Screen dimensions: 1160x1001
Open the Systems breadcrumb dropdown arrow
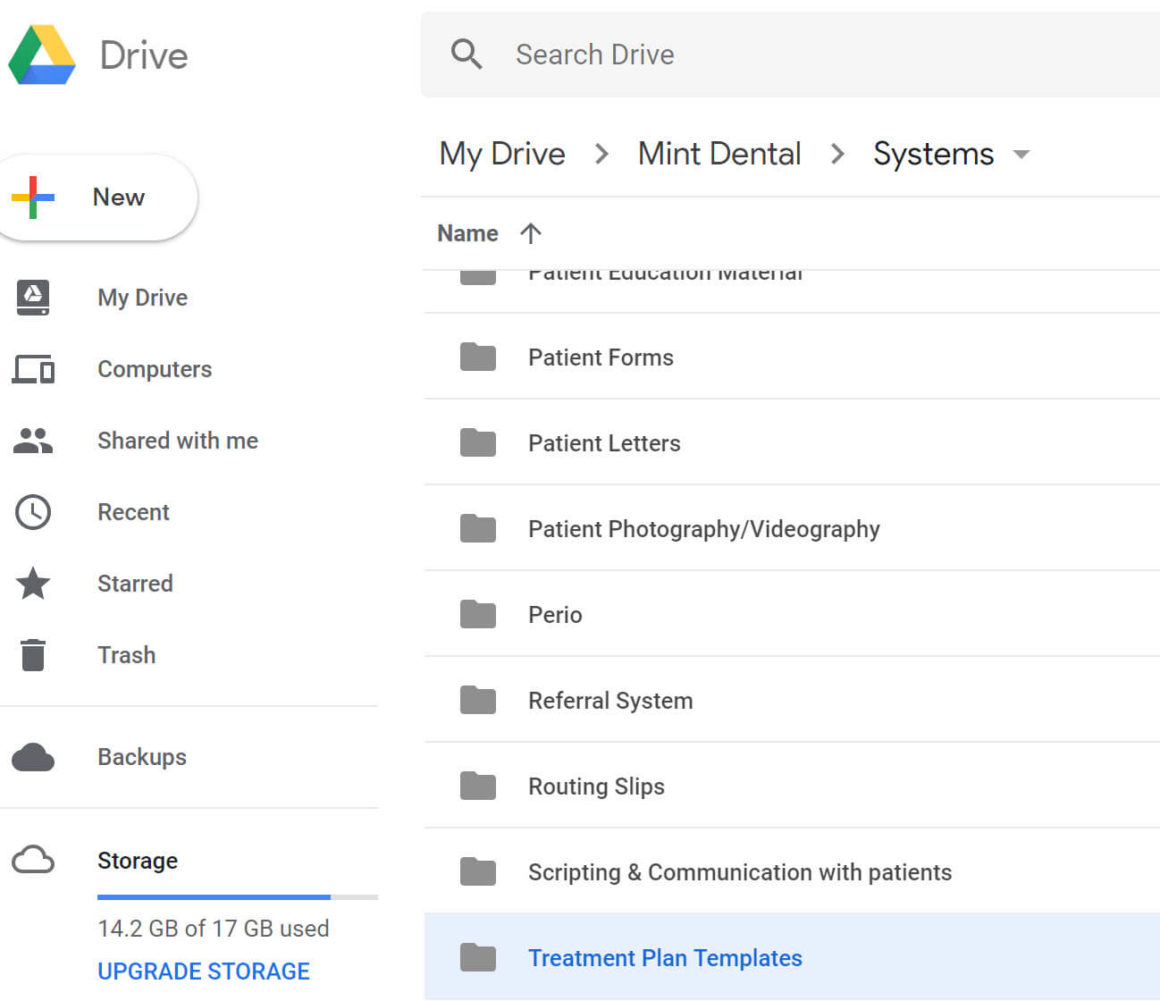coord(1021,155)
